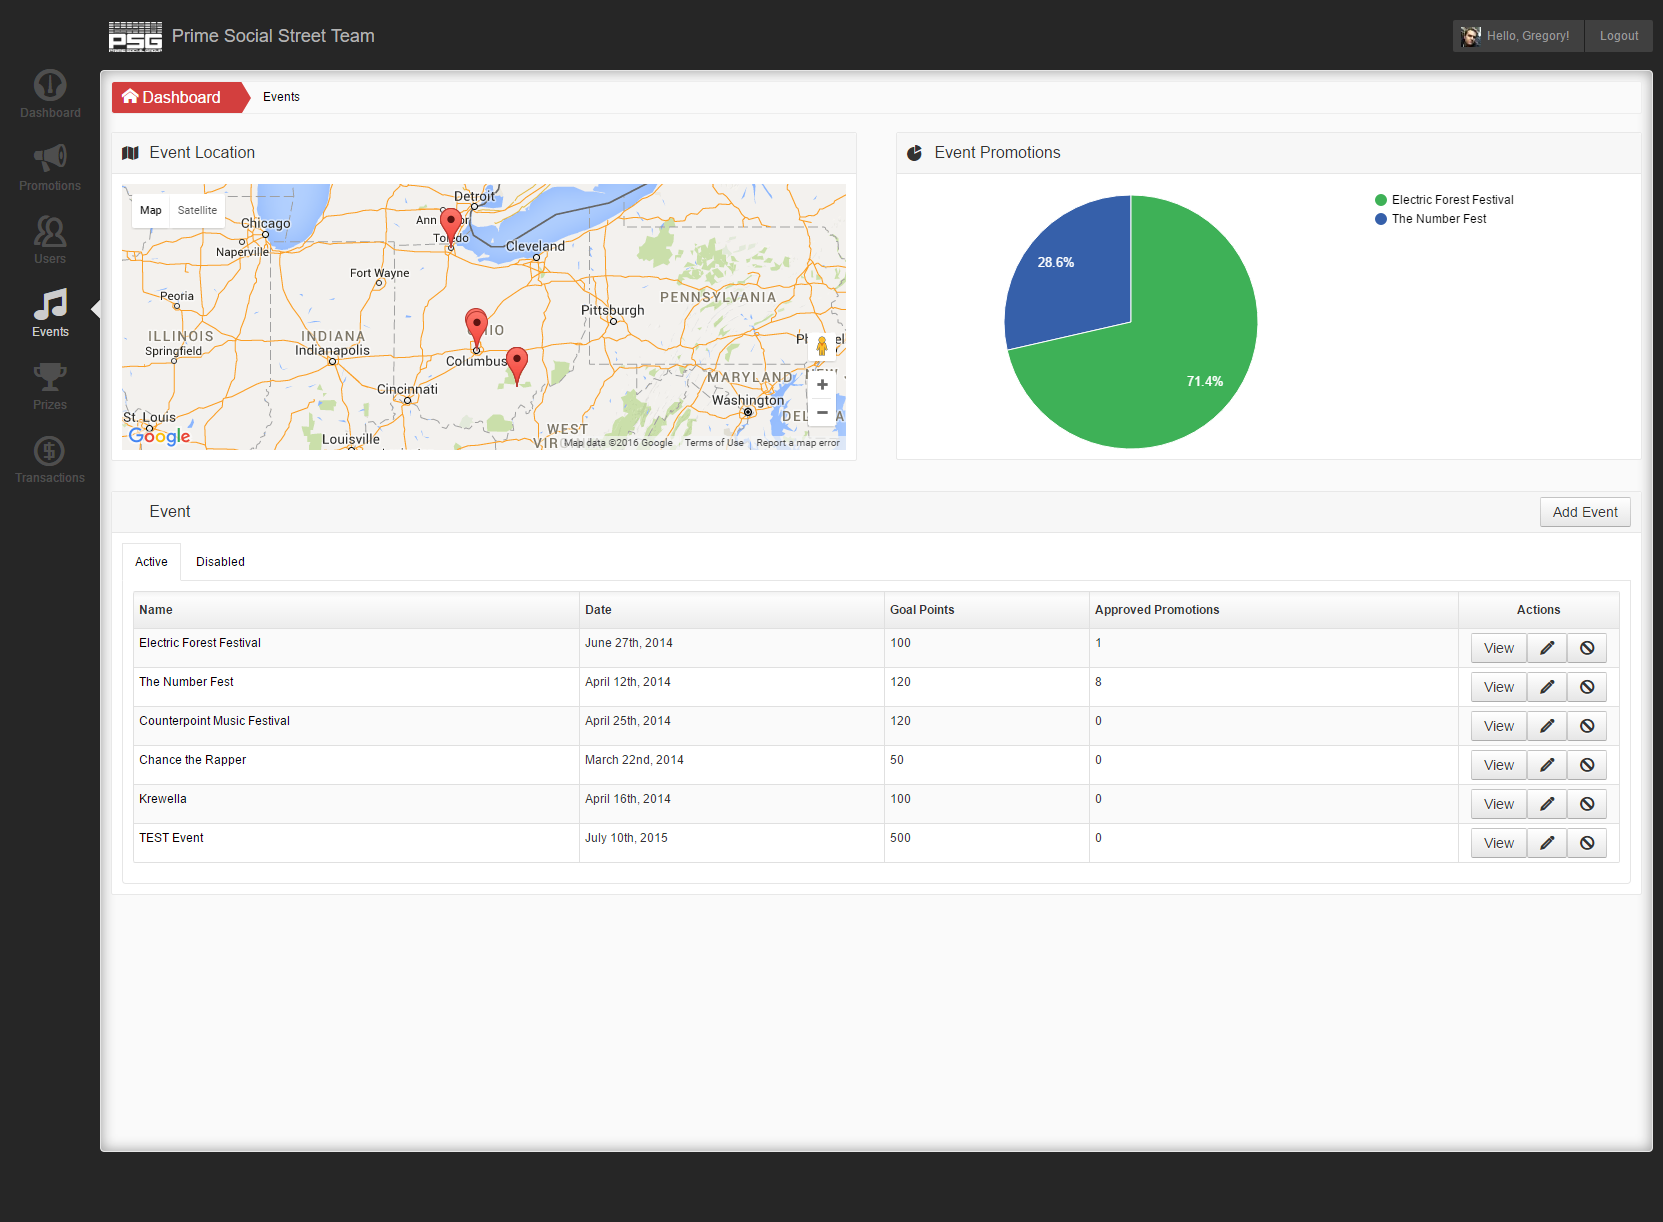Log out using the Logout button
Image resolution: width=1663 pixels, height=1222 pixels.
[x=1618, y=36]
